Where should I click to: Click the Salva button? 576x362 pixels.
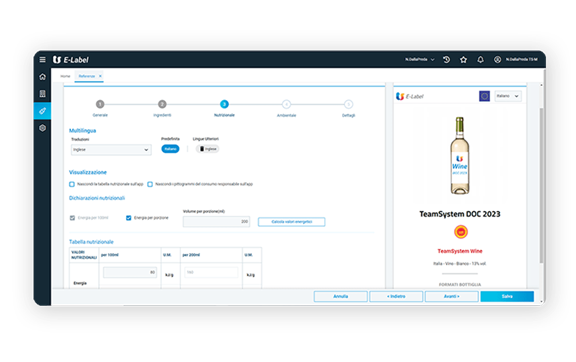(x=507, y=296)
